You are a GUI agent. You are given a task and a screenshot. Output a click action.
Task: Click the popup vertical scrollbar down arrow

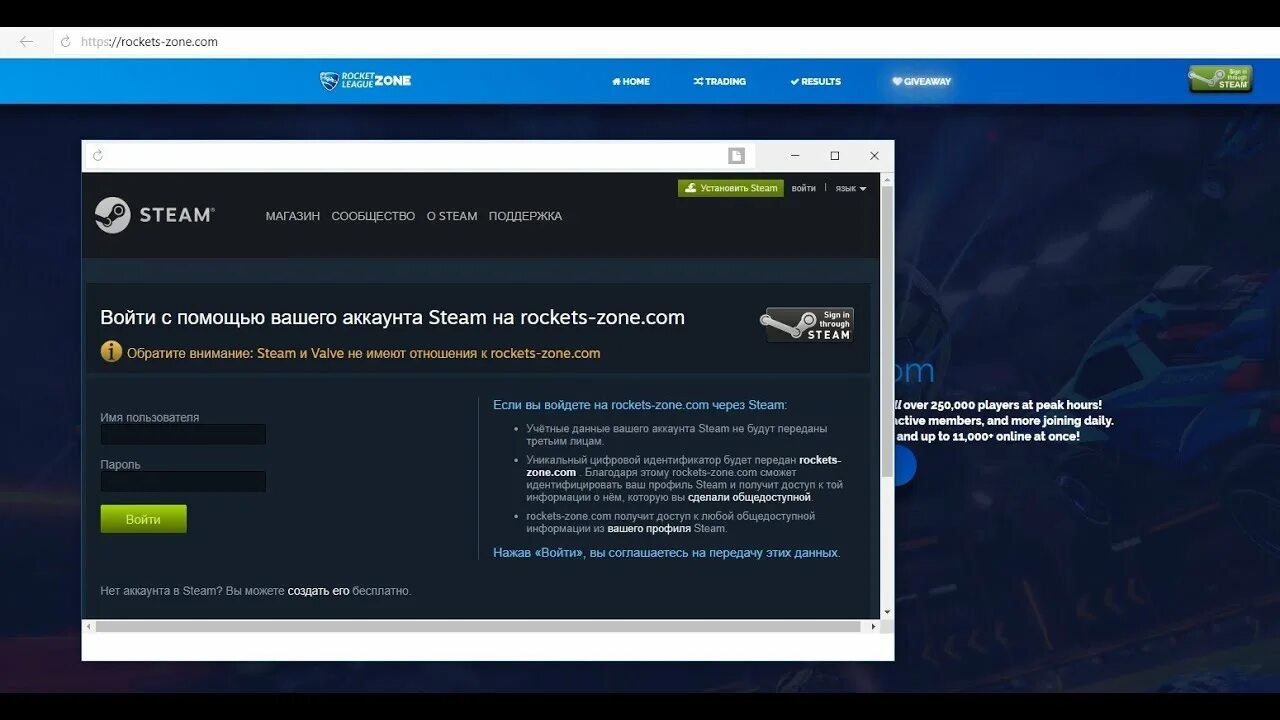tap(887, 612)
